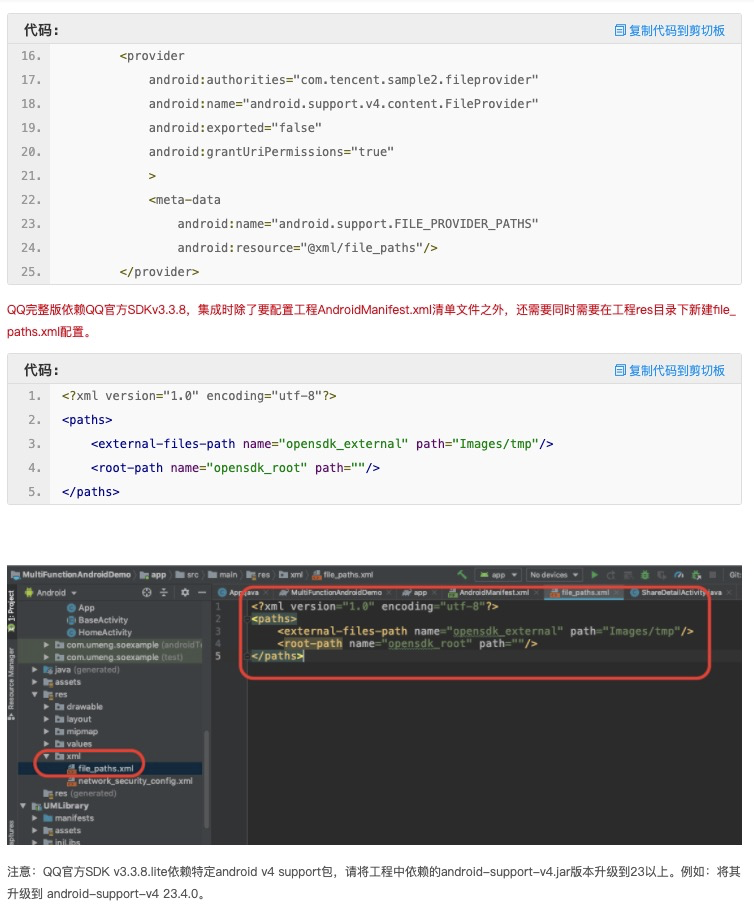Click the red QQ SDK v3.3.8 note paragraph
Viewport: 754px width, 909px height.
pyautogui.click(x=371, y=321)
